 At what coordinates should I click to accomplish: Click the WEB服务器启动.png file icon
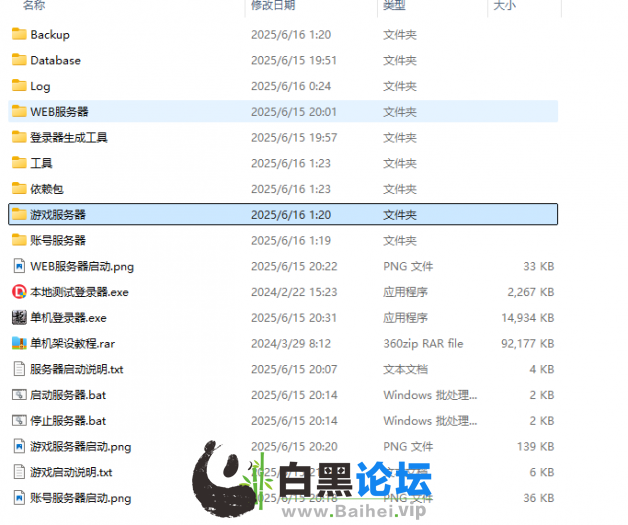coord(19,266)
